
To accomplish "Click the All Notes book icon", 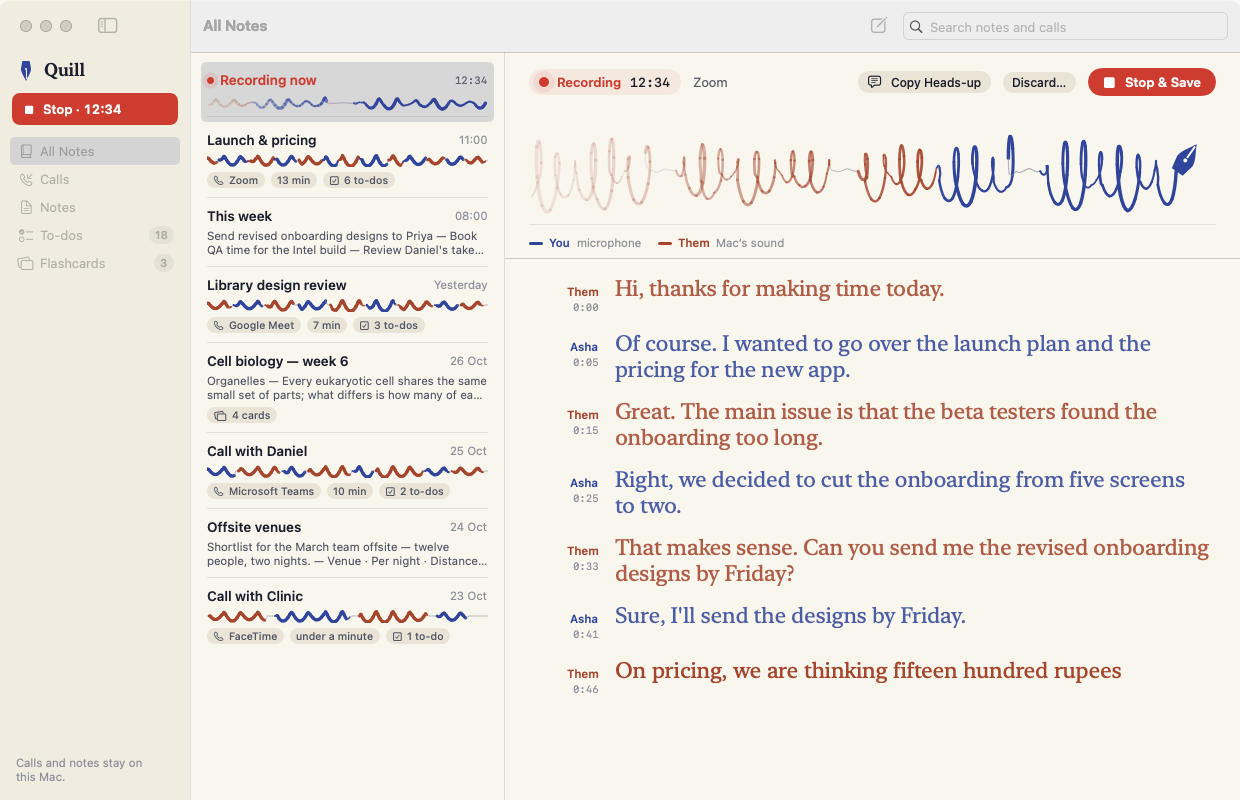I will [26, 151].
